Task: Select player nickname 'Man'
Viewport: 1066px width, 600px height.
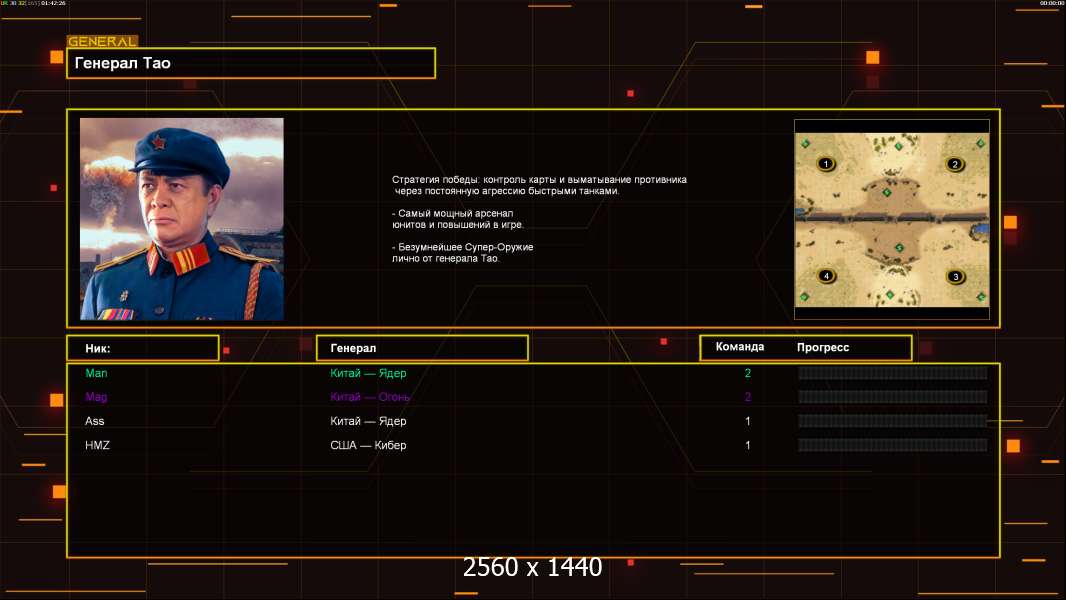Action: 96,373
